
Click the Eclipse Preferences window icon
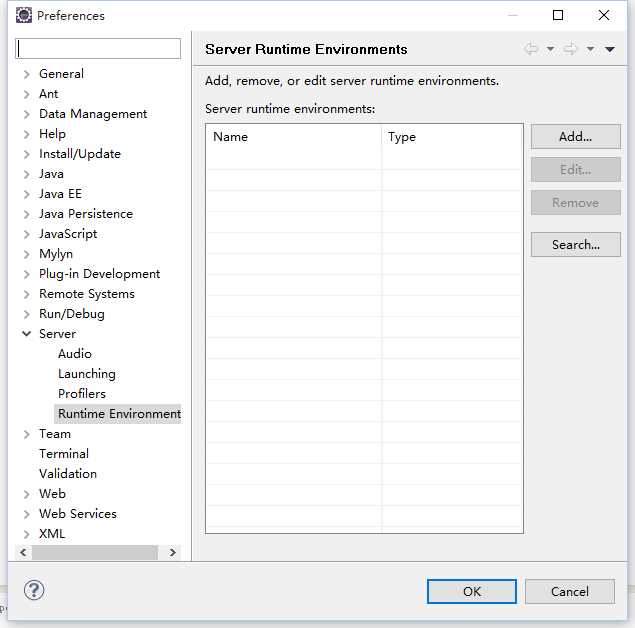click(x=24, y=15)
